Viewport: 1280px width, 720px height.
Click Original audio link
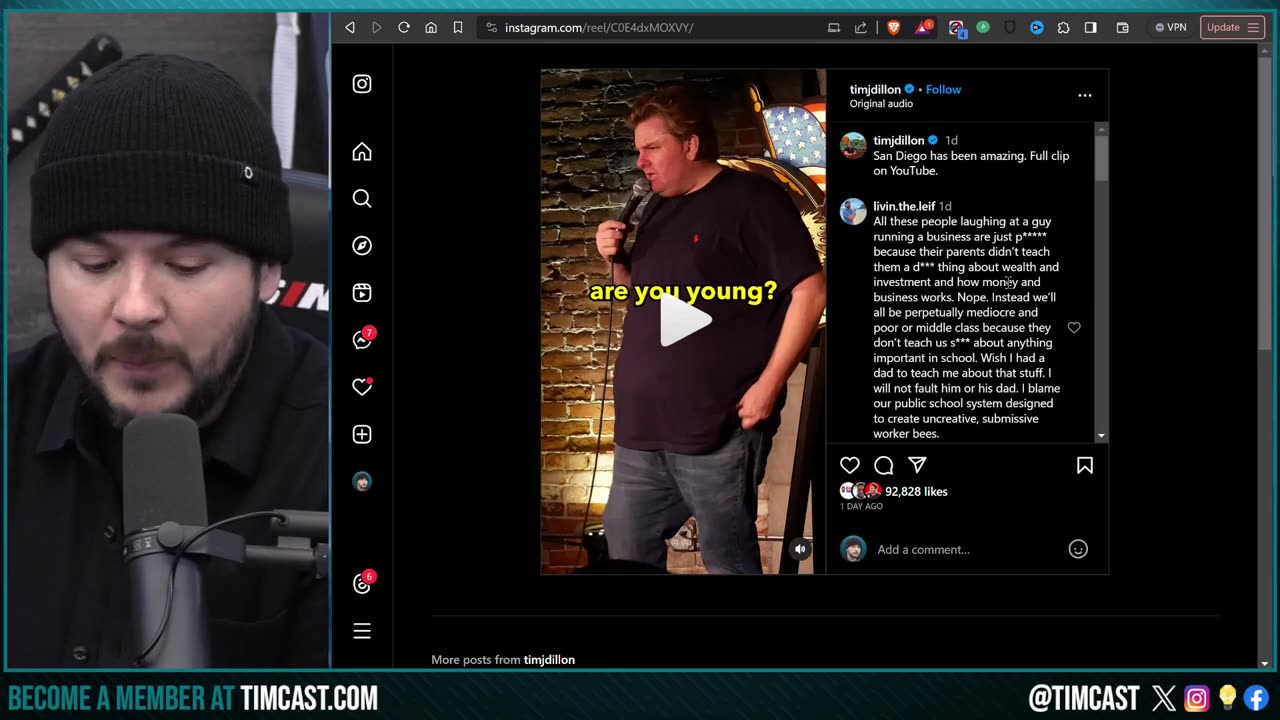click(881, 104)
